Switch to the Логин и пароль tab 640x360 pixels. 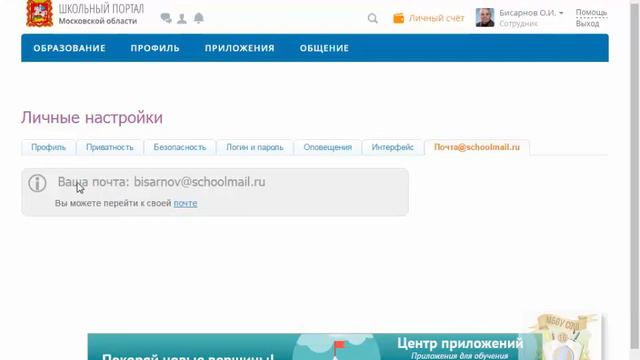[255, 147]
